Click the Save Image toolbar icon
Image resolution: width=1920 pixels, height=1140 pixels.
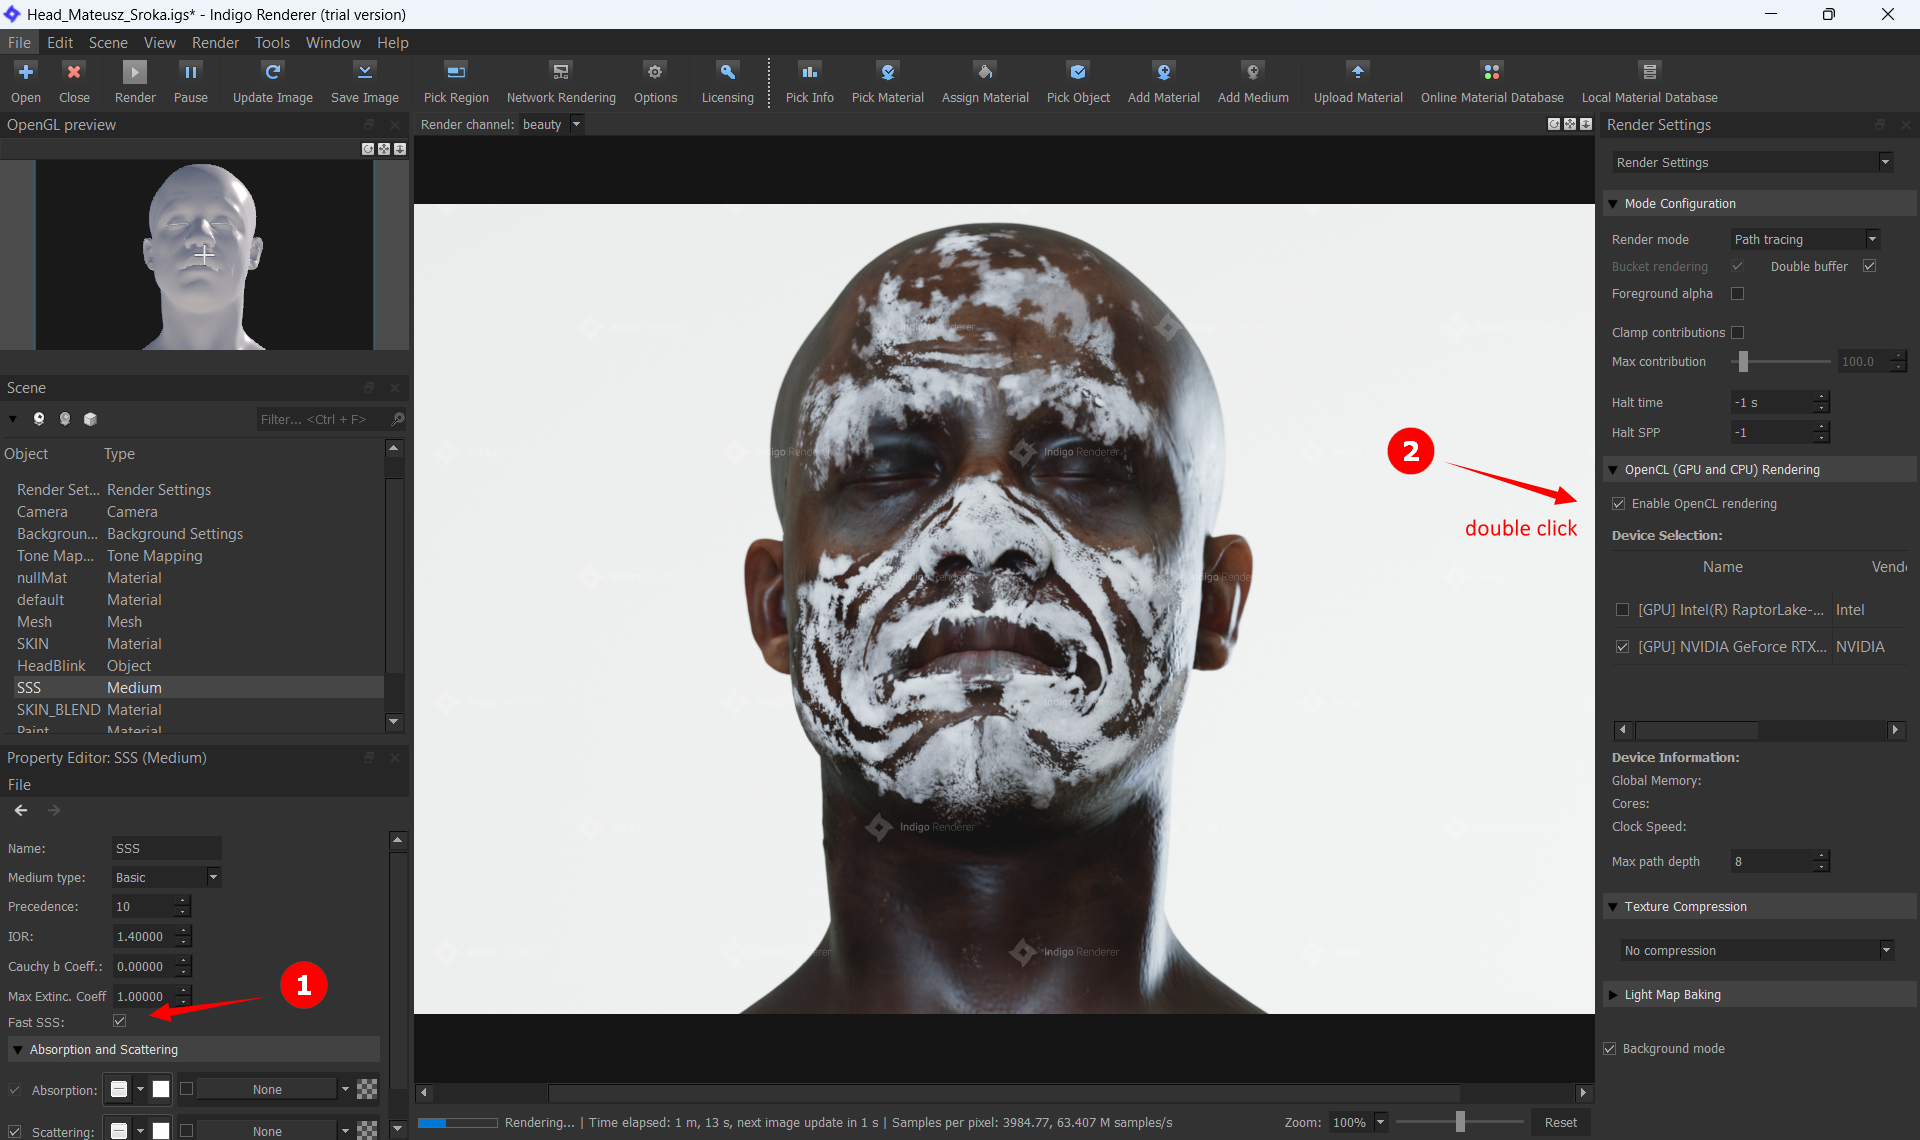click(x=364, y=72)
